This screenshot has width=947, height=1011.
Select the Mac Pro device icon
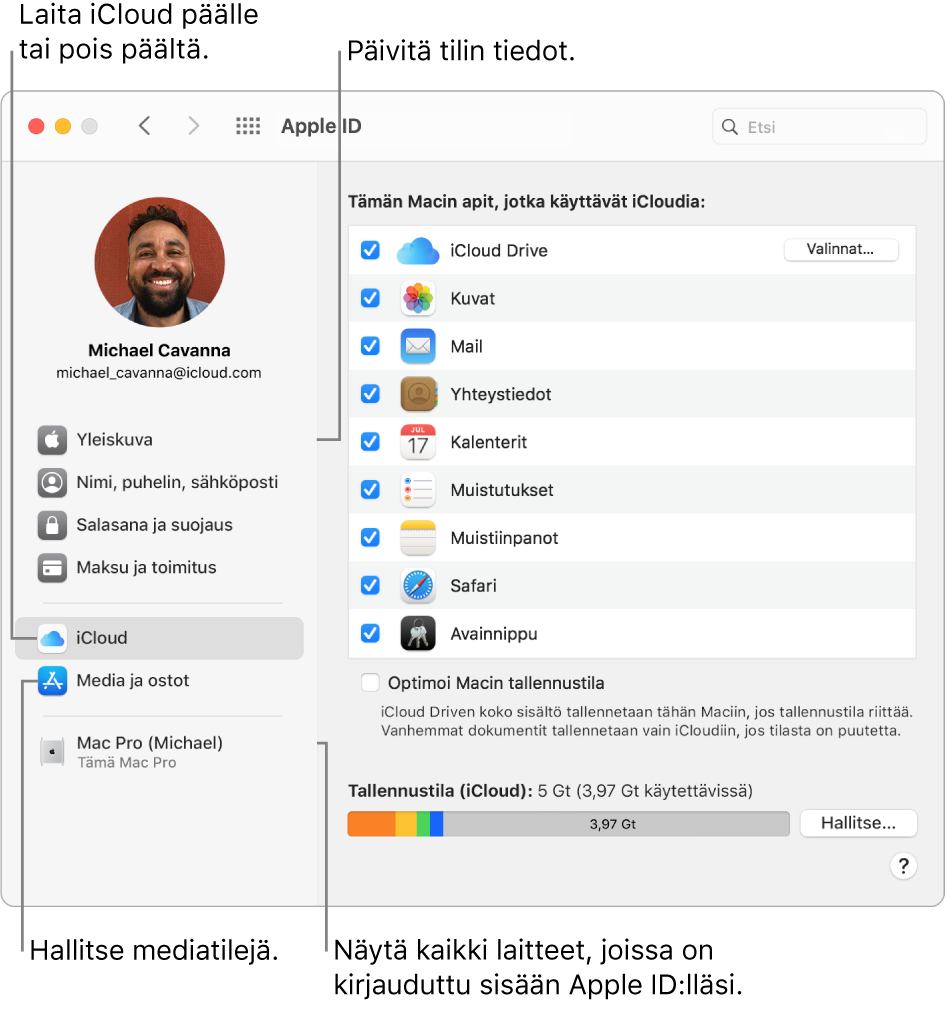tap(52, 750)
